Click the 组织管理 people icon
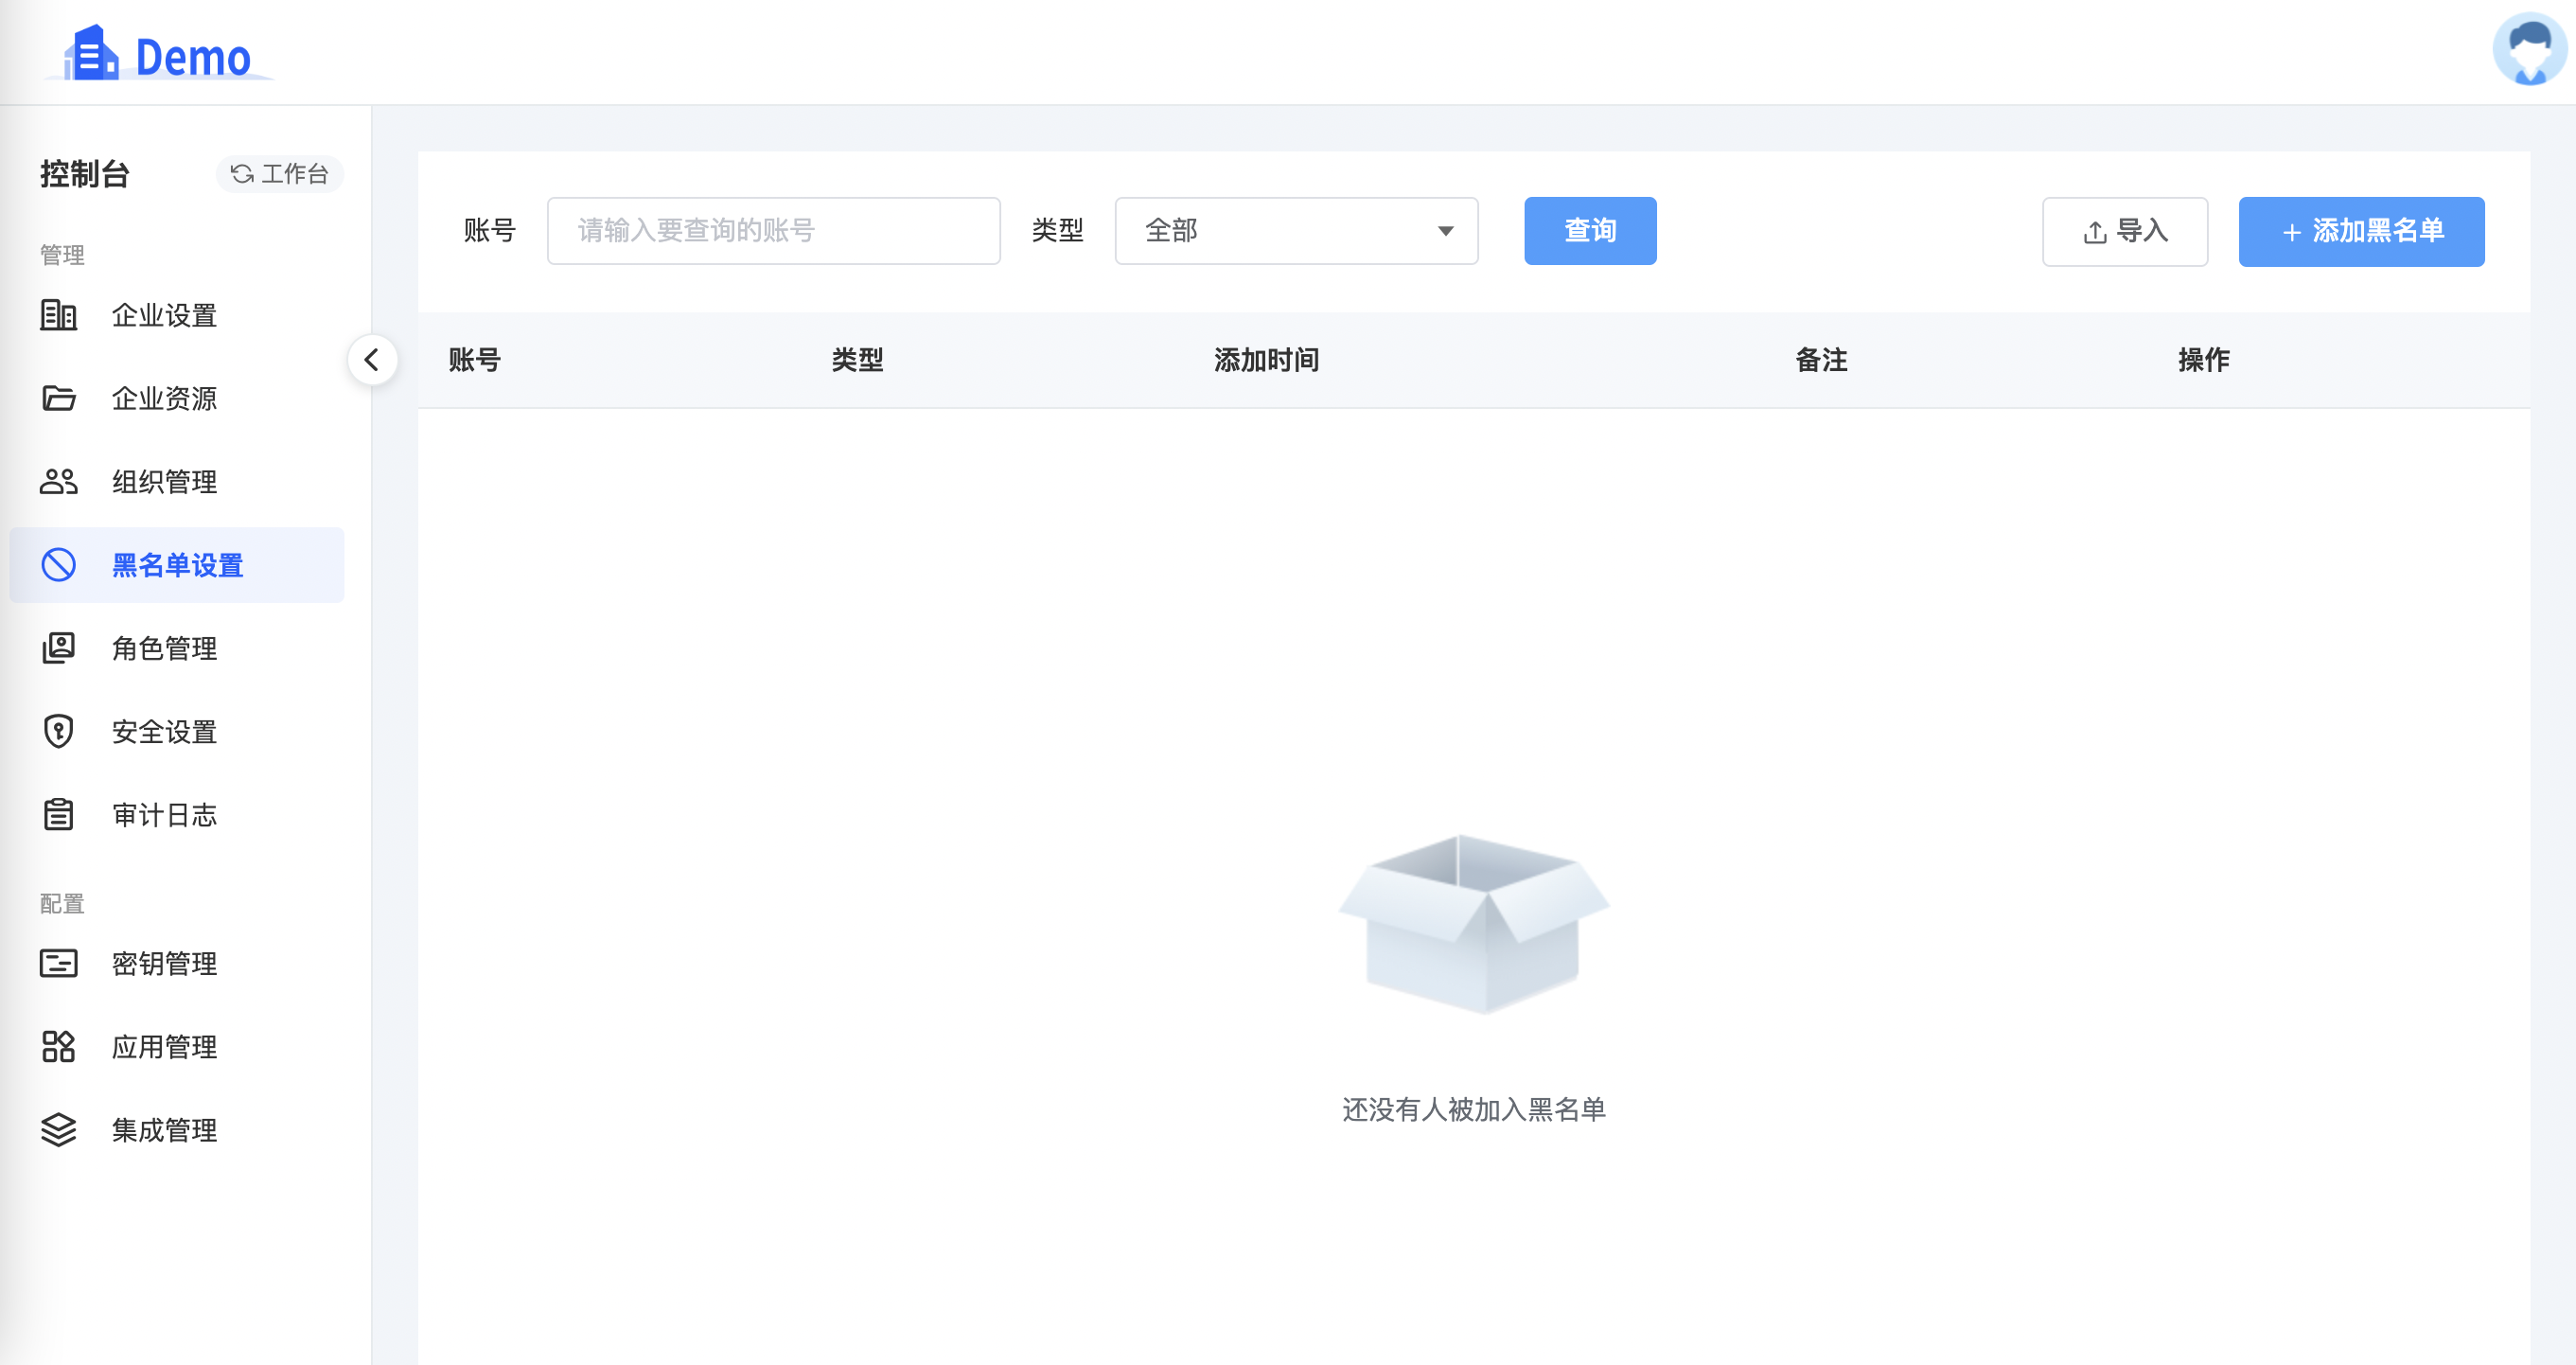The width and height of the screenshot is (2576, 1365). 58,482
